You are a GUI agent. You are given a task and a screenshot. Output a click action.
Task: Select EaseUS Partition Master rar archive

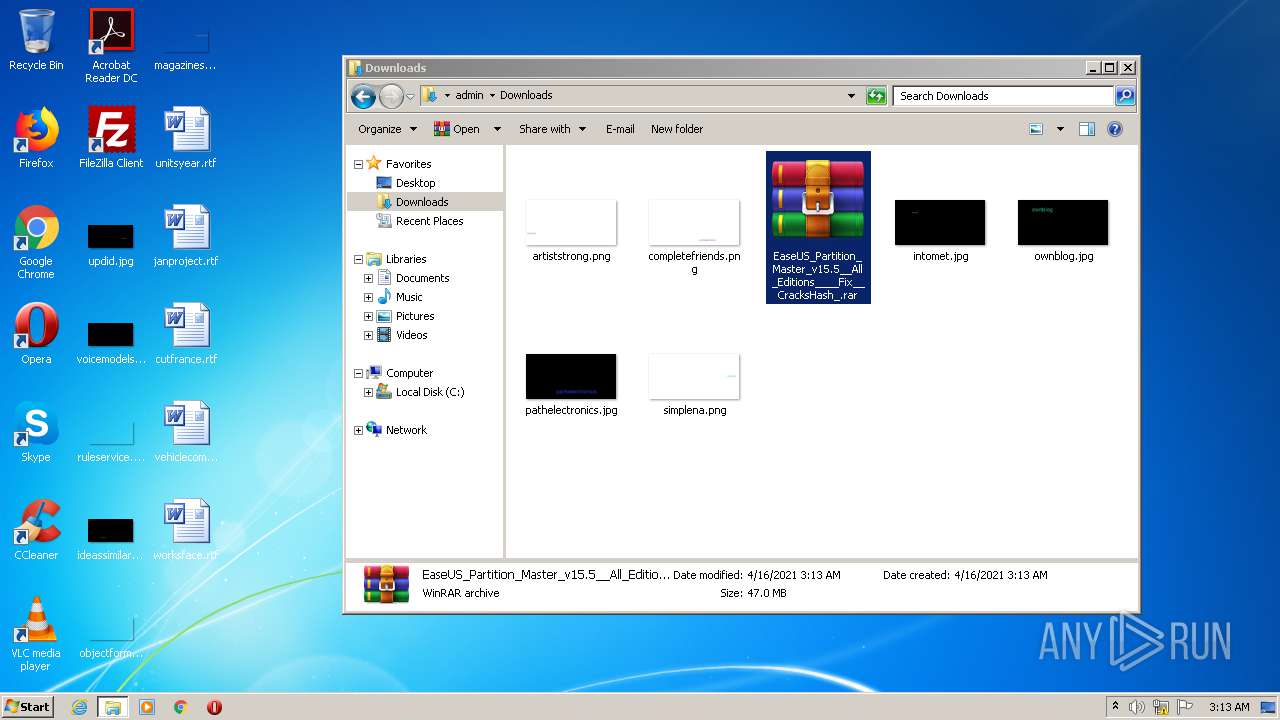coord(818,228)
